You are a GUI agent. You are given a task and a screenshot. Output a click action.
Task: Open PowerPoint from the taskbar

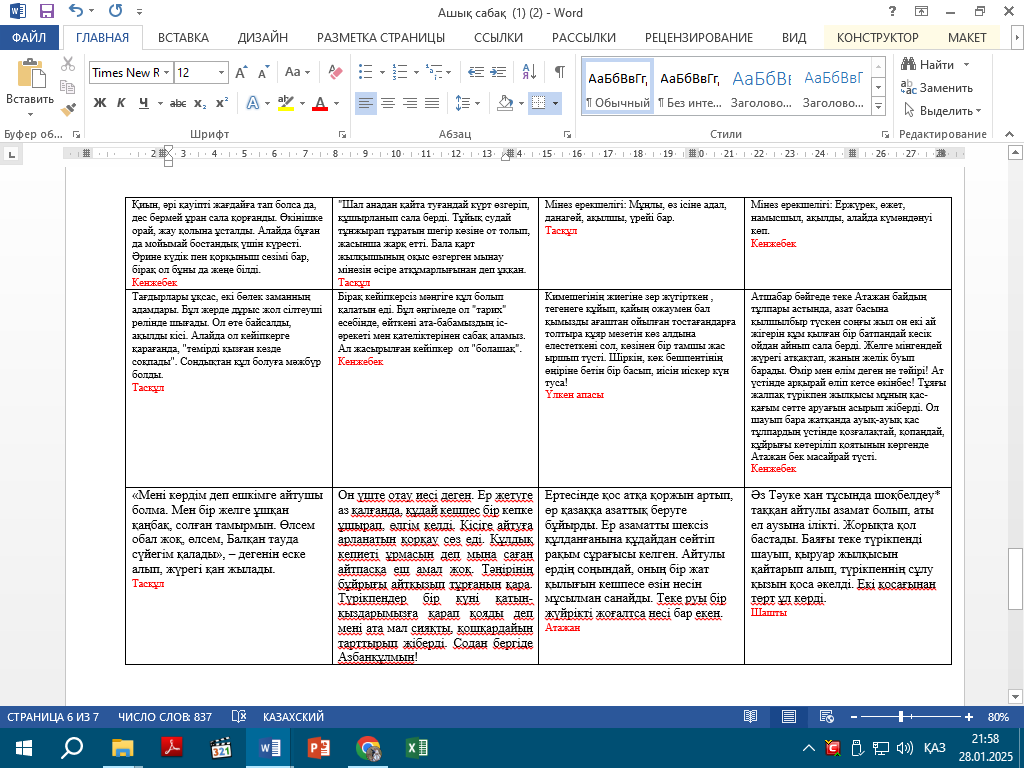[x=319, y=747]
